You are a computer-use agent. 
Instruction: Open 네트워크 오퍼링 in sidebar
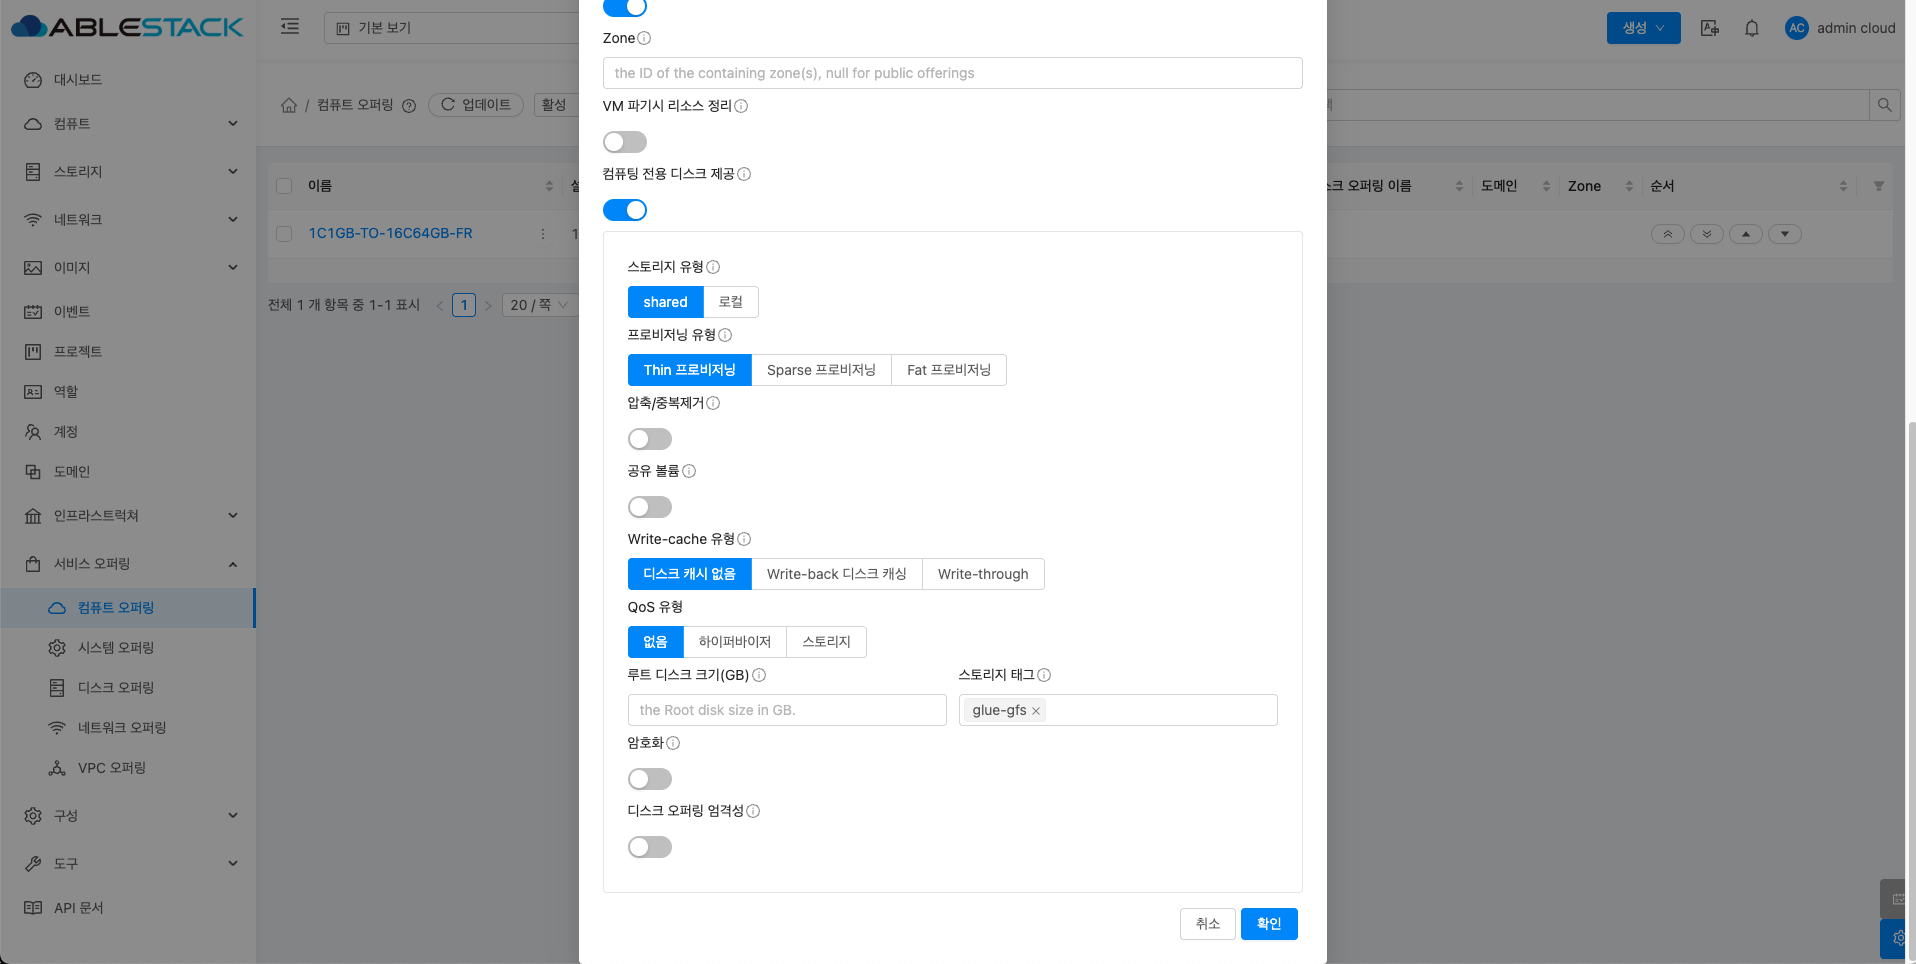(128, 728)
